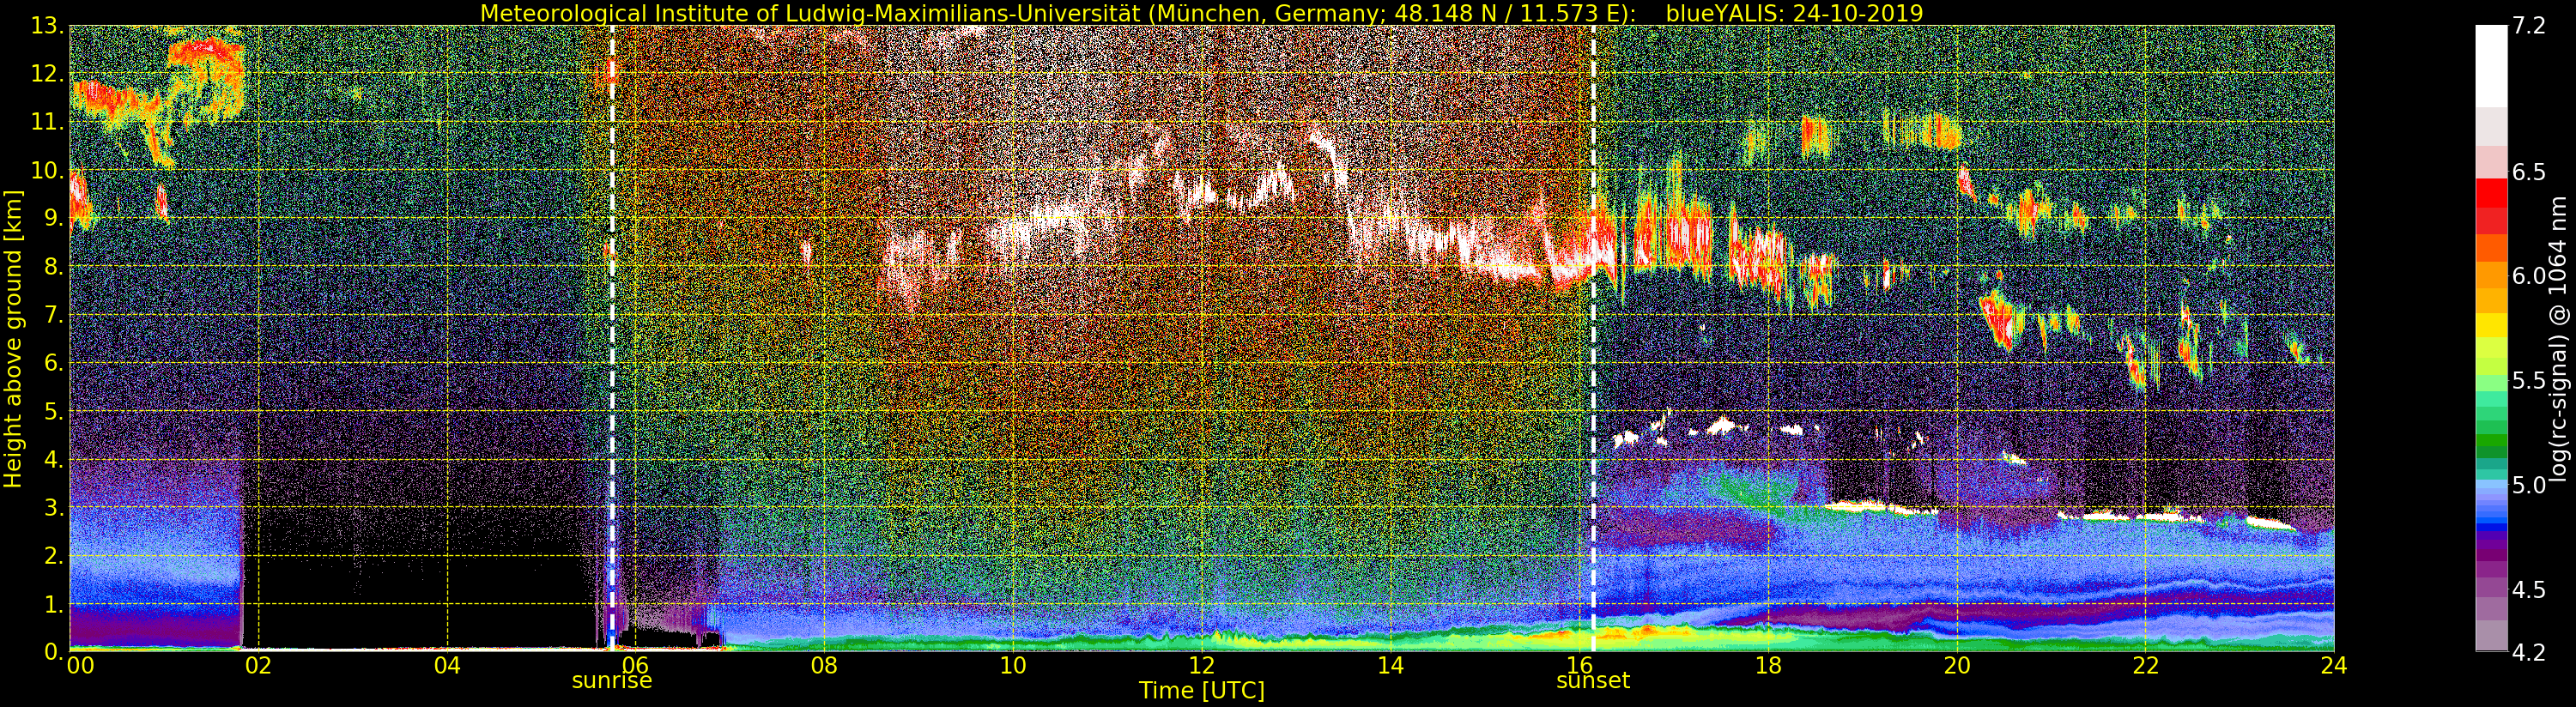Image resolution: width=2576 pixels, height=707 pixels.
Task: Click the 13 tick on the height axis
Action: pyautogui.click(x=47, y=27)
